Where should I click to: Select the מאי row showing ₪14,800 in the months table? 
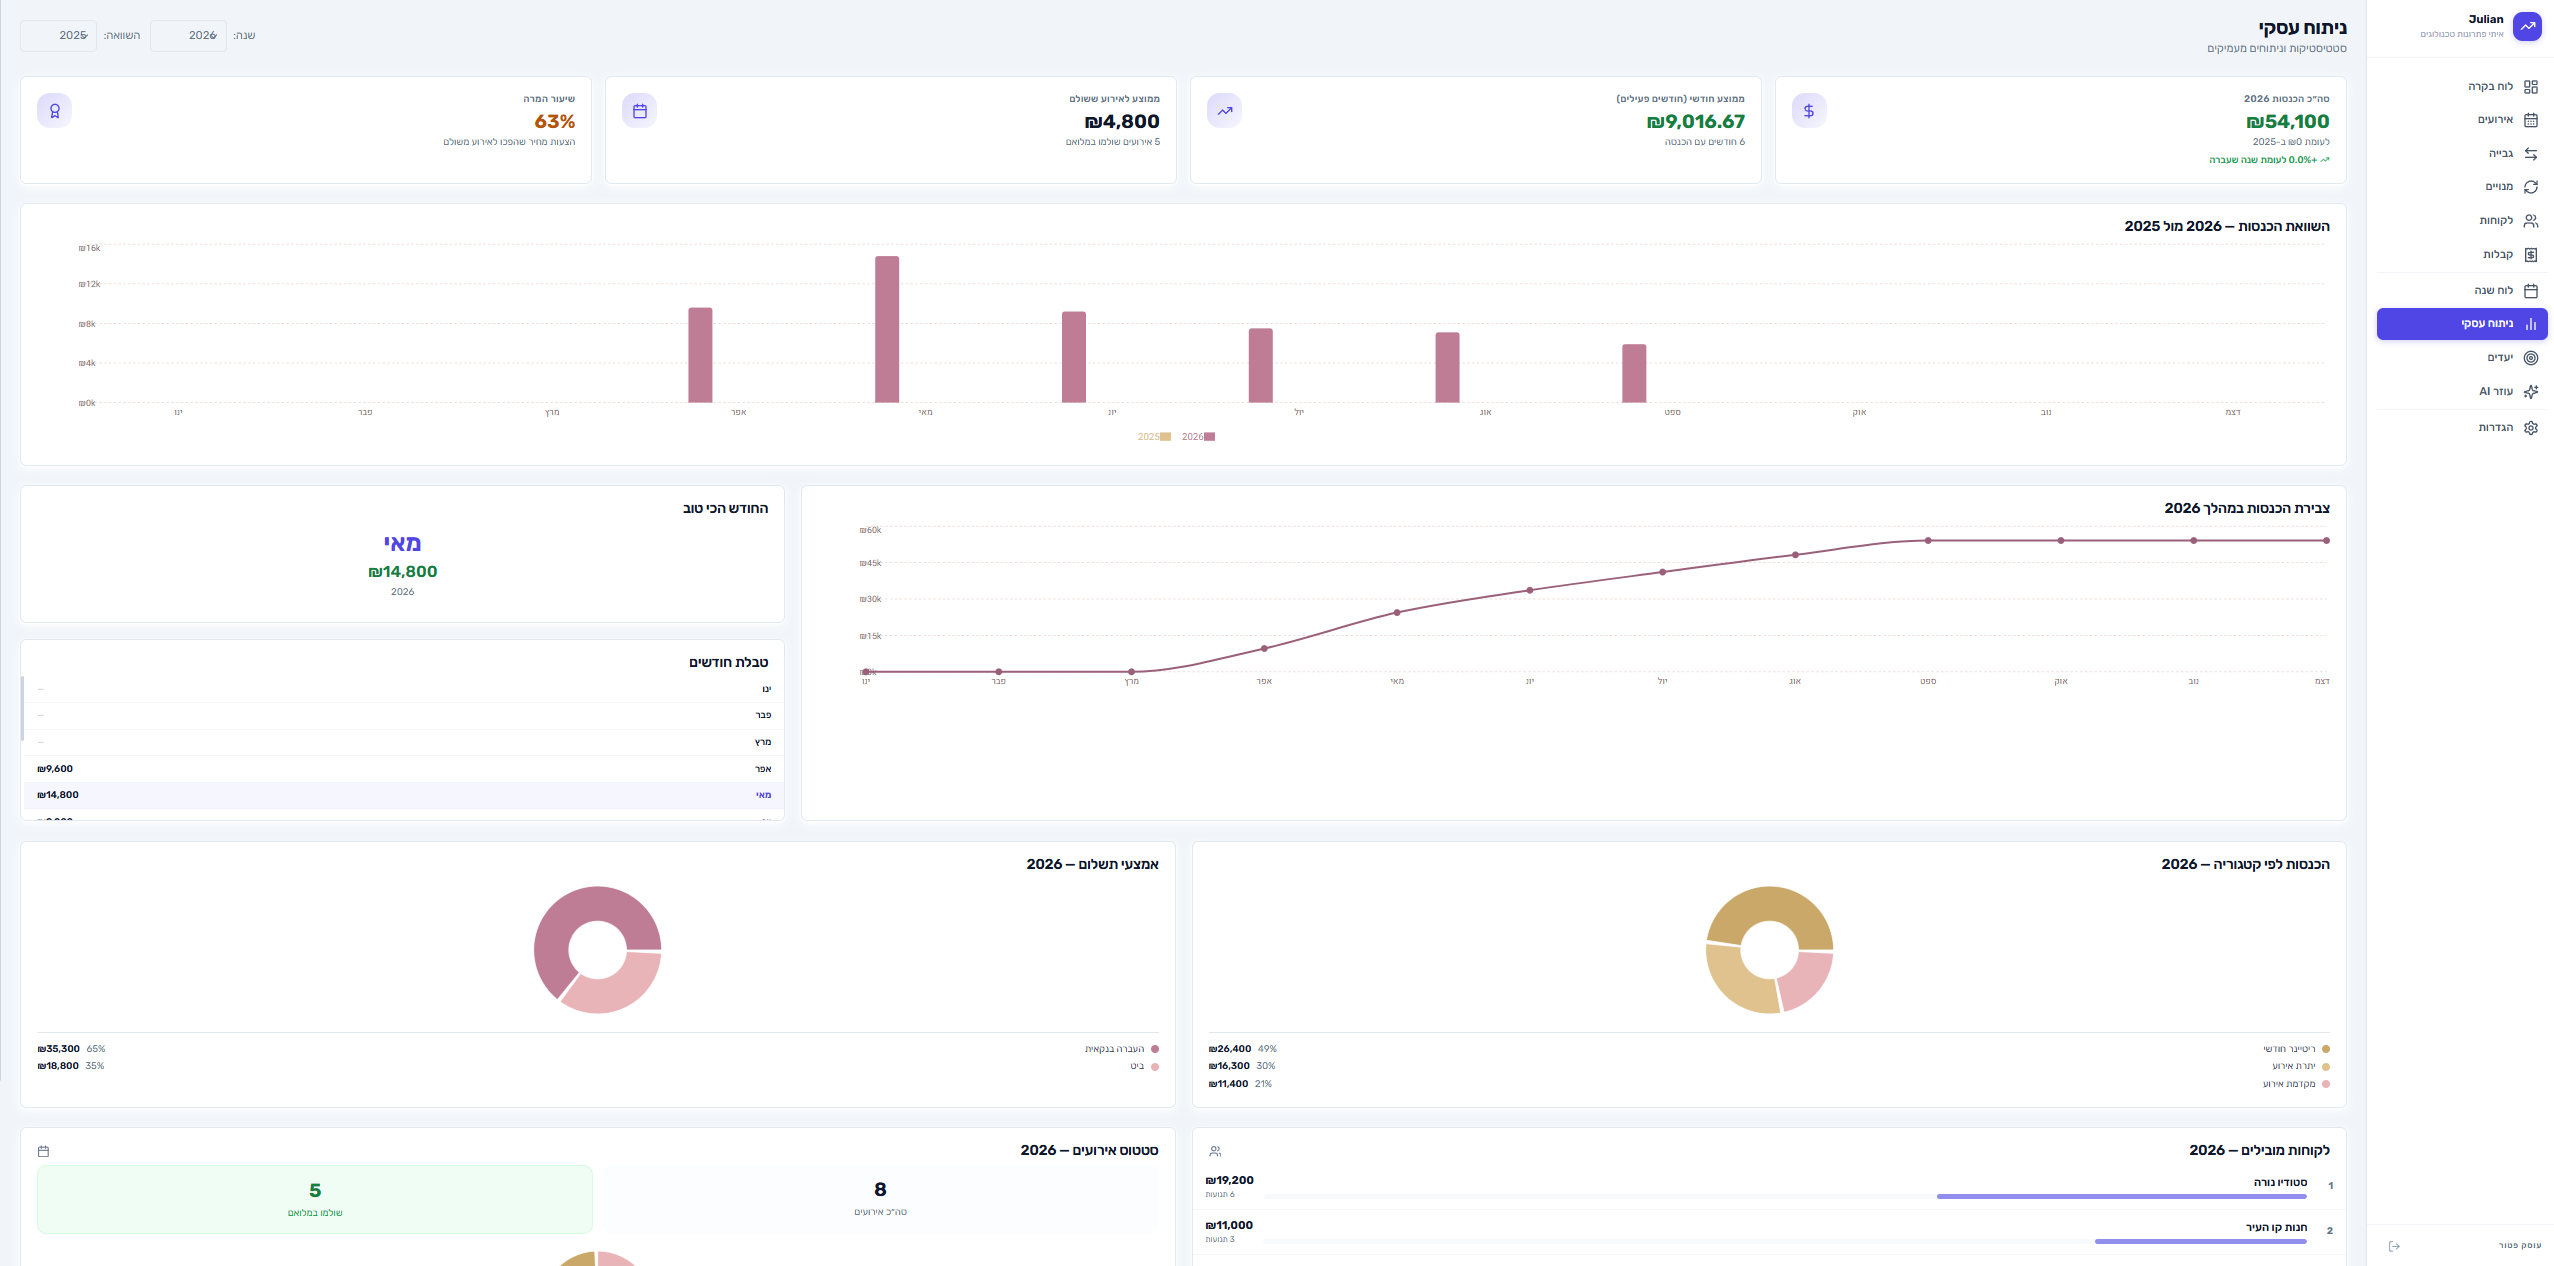pos(404,795)
